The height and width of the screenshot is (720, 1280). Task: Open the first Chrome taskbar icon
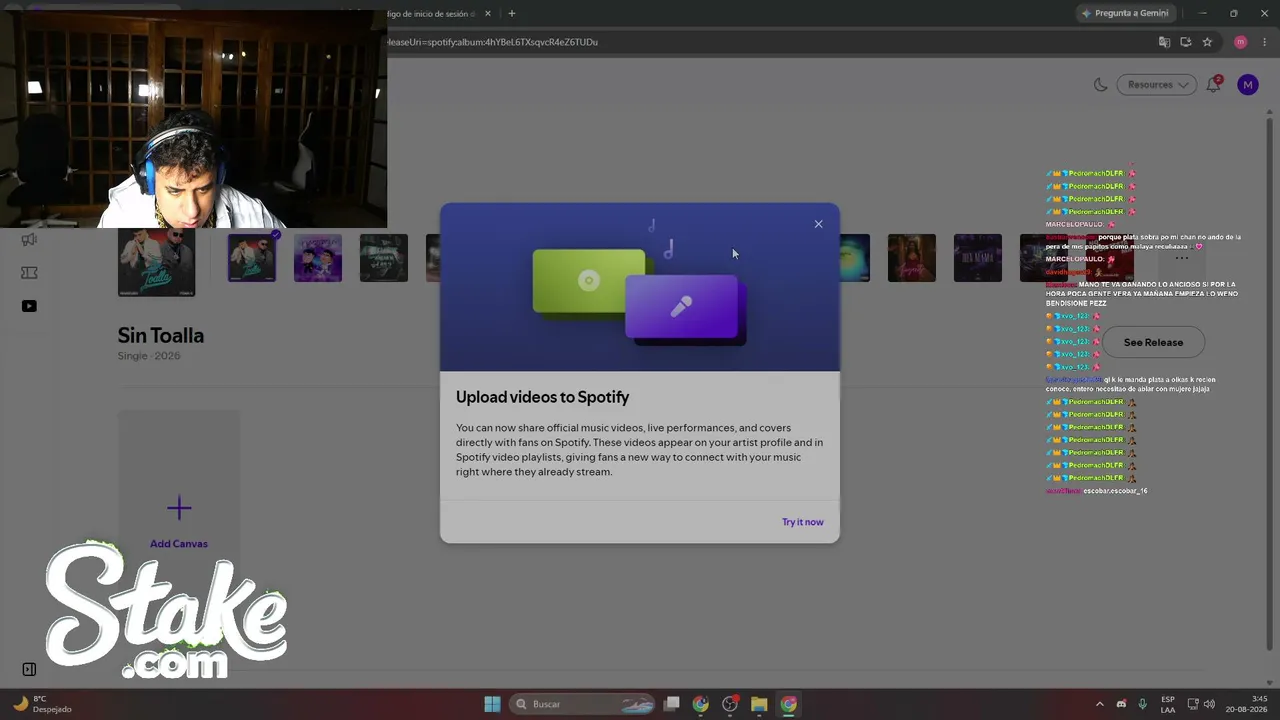coord(701,704)
